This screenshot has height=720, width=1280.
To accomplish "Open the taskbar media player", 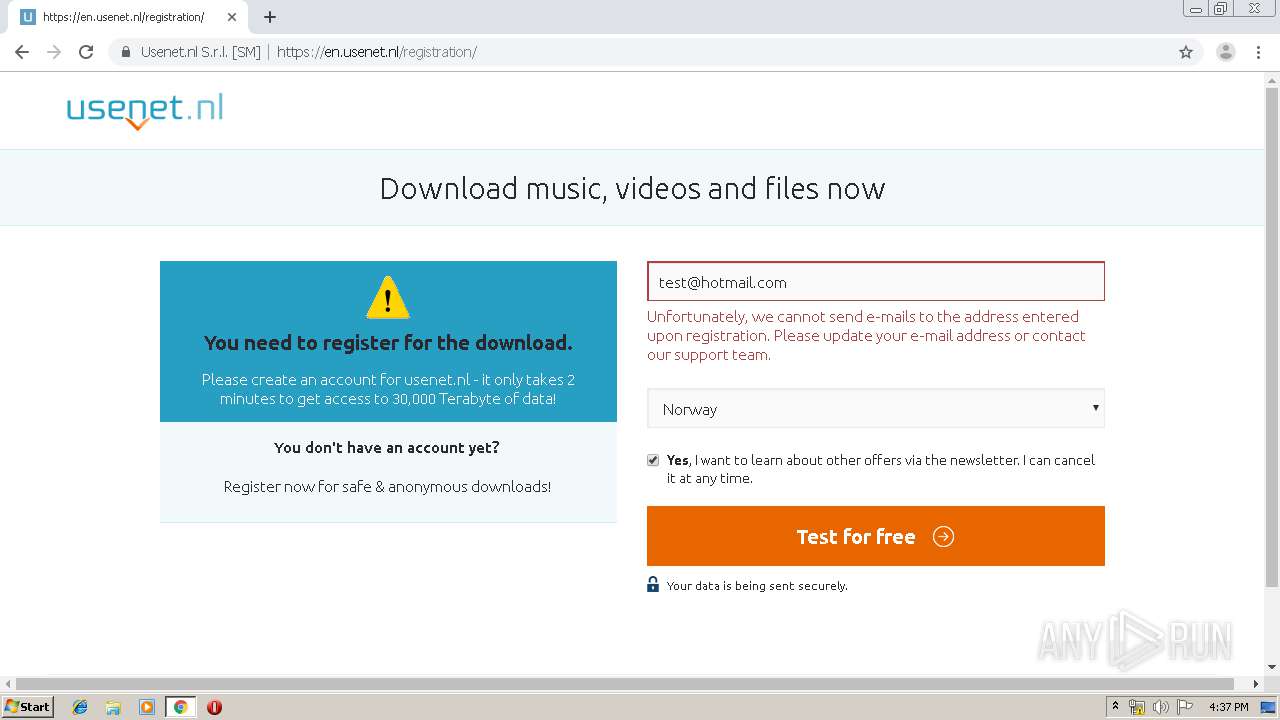I will point(147,707).
